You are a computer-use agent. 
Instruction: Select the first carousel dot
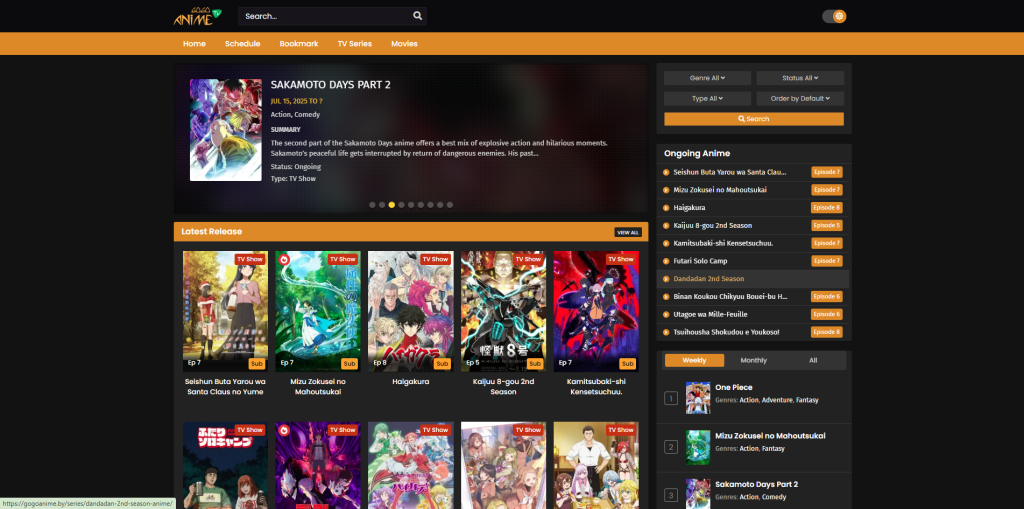click(372, 205)
